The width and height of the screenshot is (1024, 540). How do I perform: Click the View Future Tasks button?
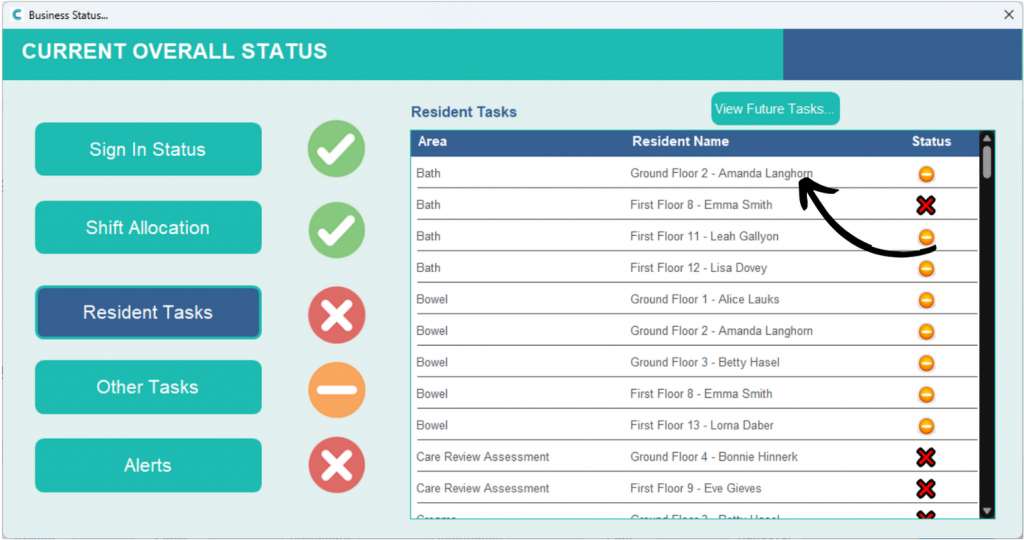pos(775,109)
